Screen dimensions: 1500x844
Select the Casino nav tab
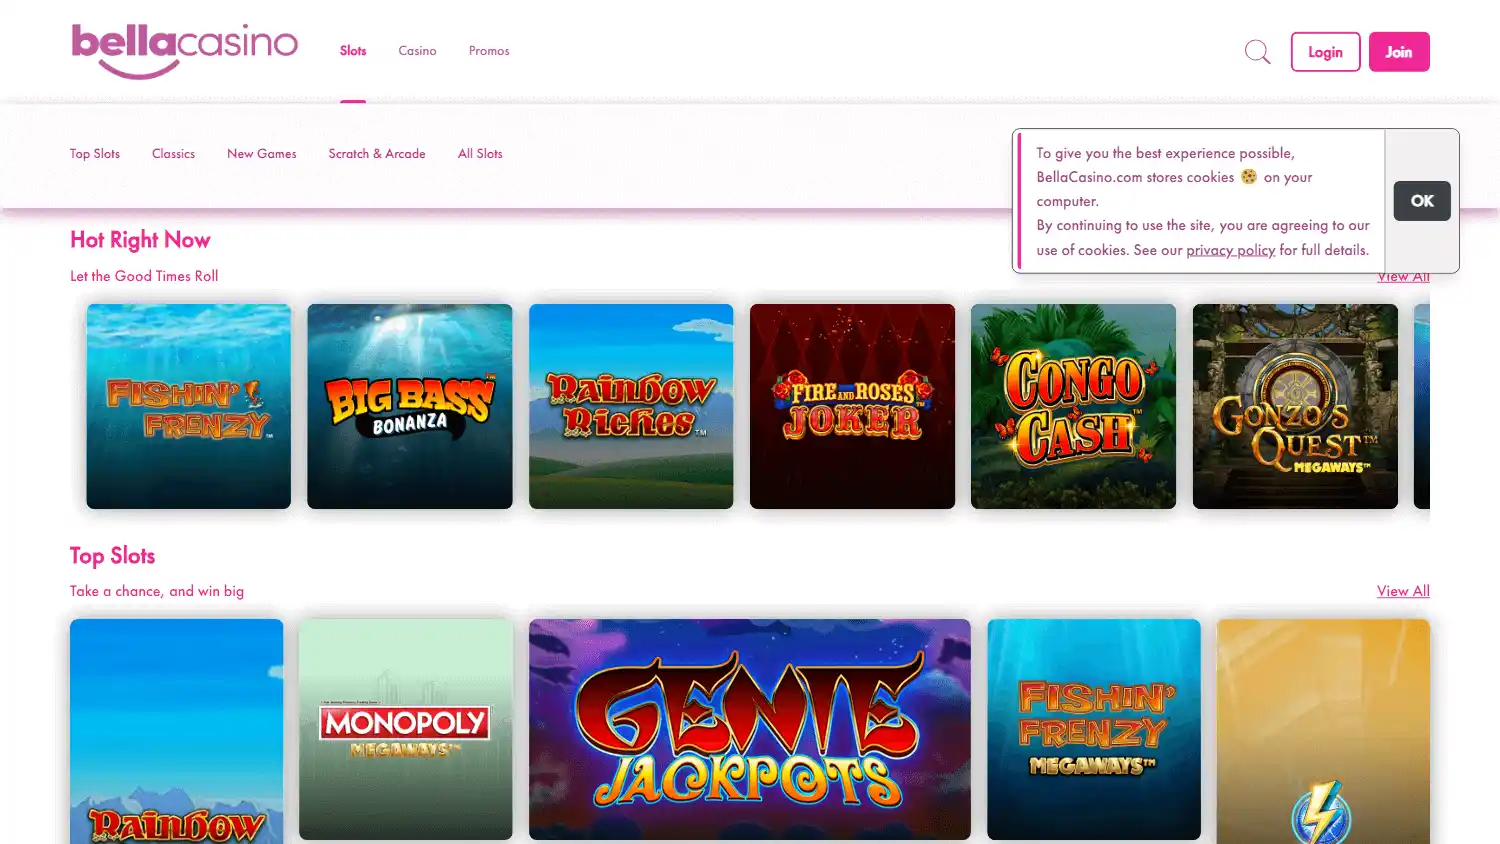click(x=417, y=51)
